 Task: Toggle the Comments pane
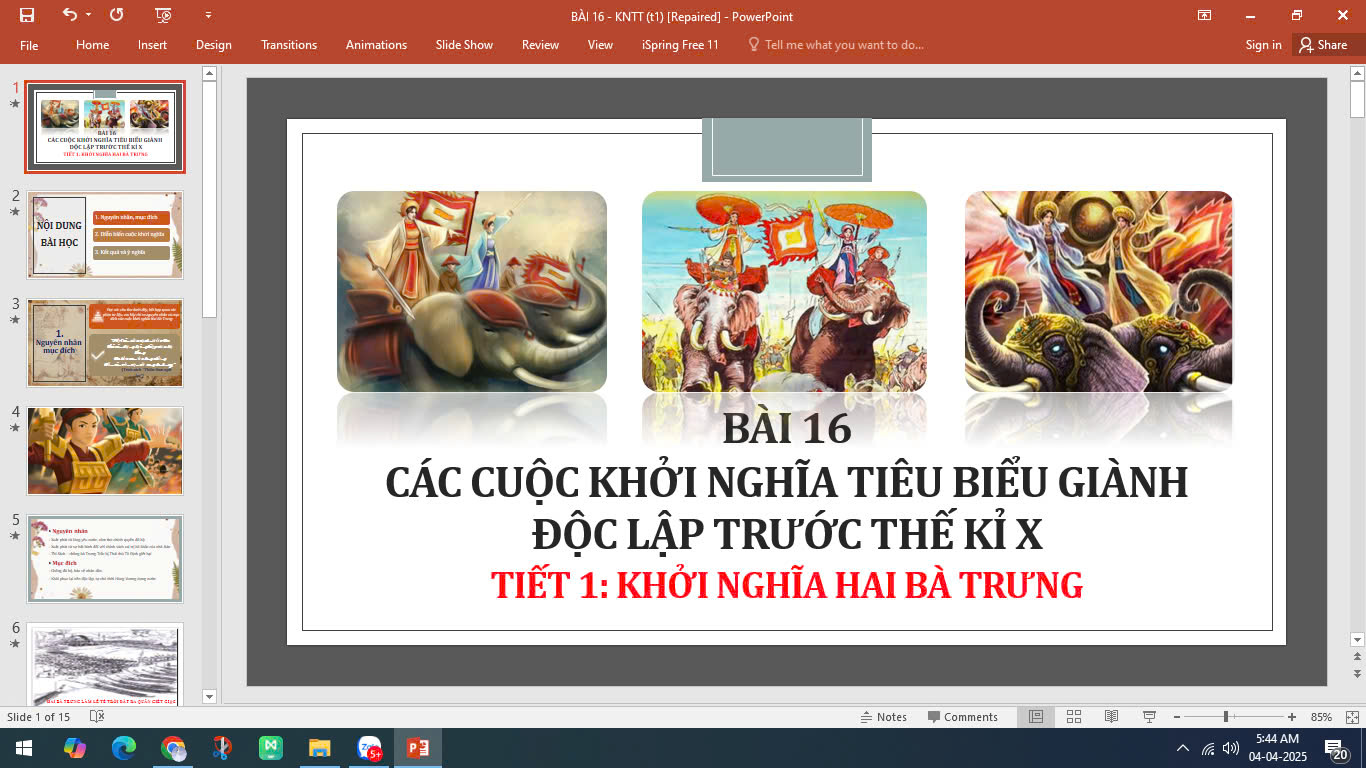coord(962,717)
